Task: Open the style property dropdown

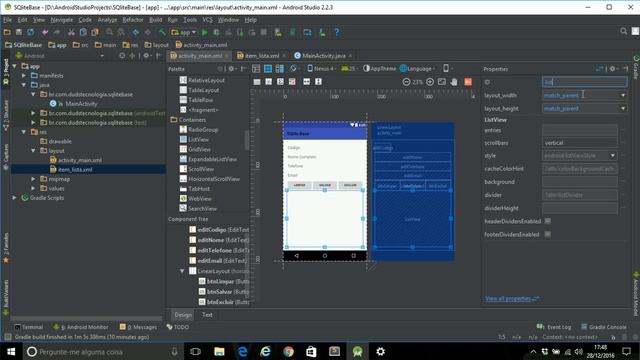Action: pyautogui.click(x=613, y=156)
